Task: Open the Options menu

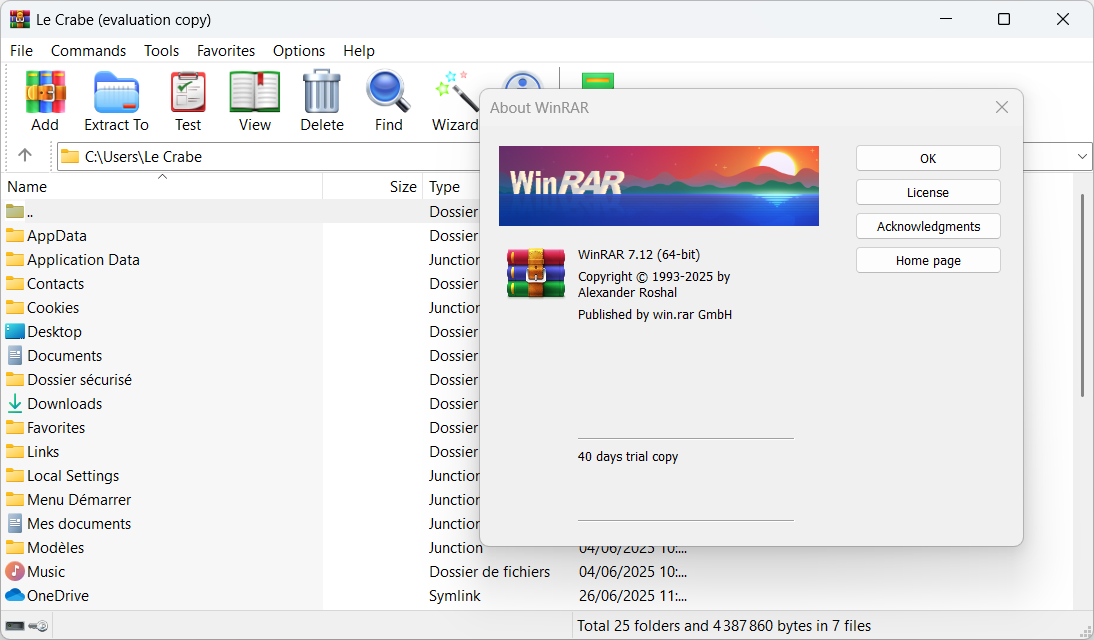Action: tap(299, 51)
